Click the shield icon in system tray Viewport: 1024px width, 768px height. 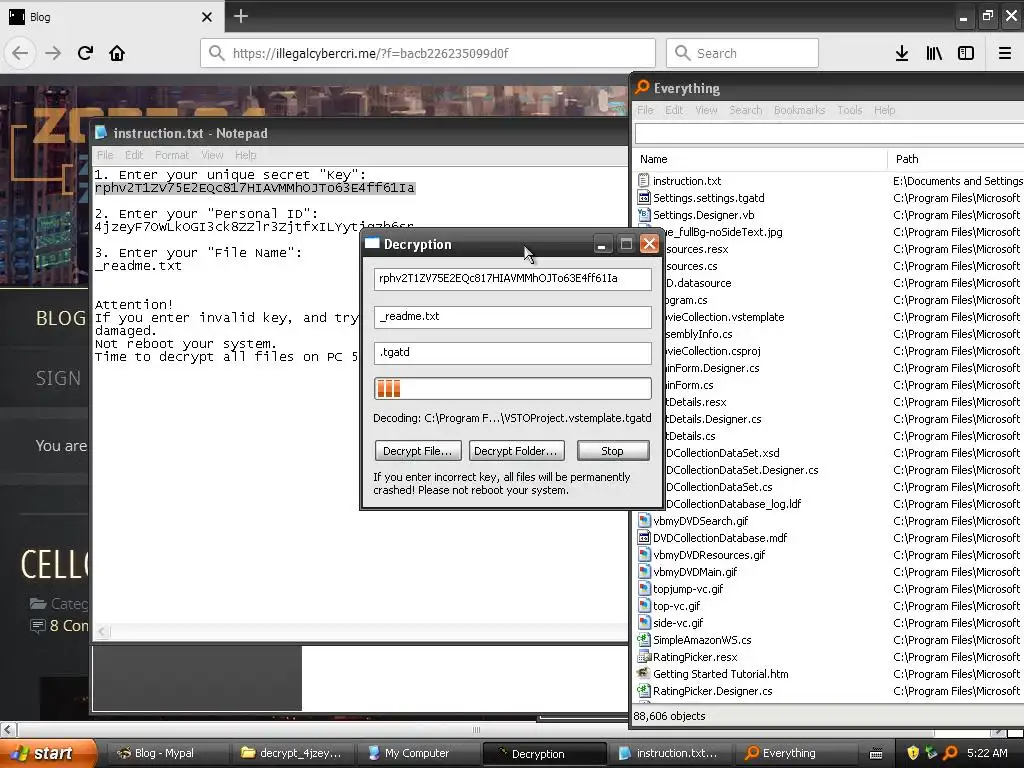[x=913, y=753]
